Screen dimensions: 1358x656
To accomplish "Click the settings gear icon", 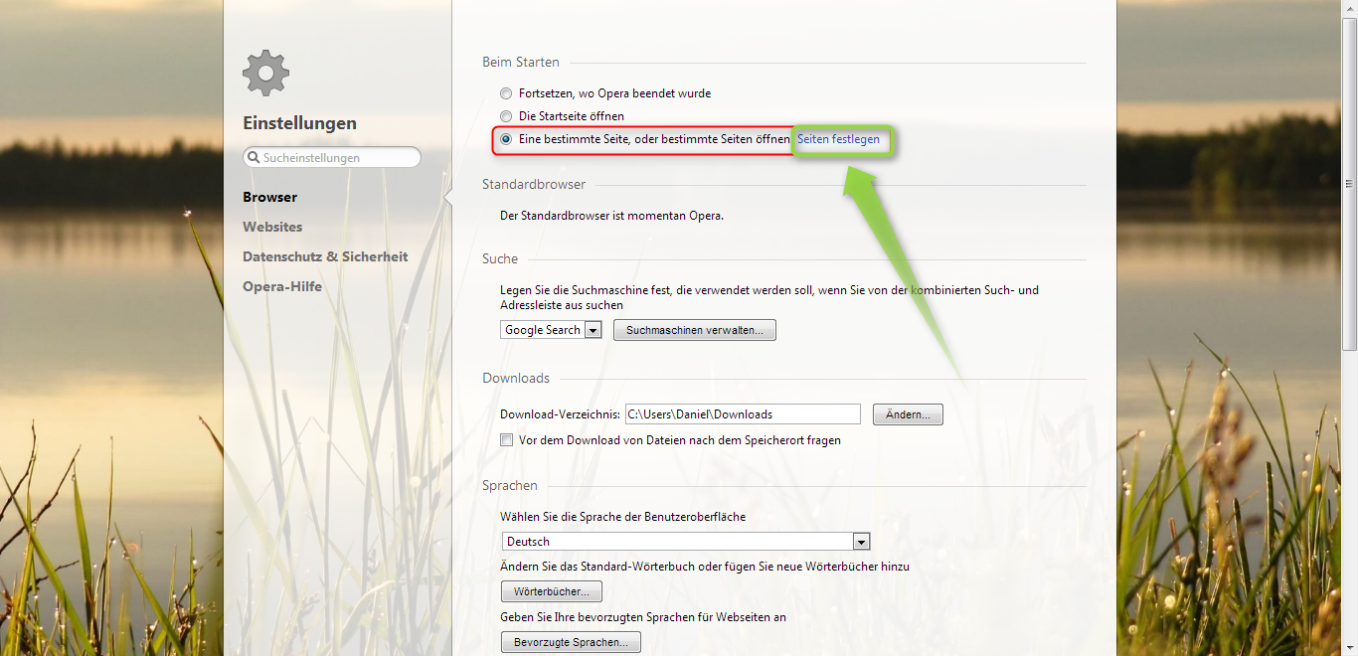I will 266,73.
